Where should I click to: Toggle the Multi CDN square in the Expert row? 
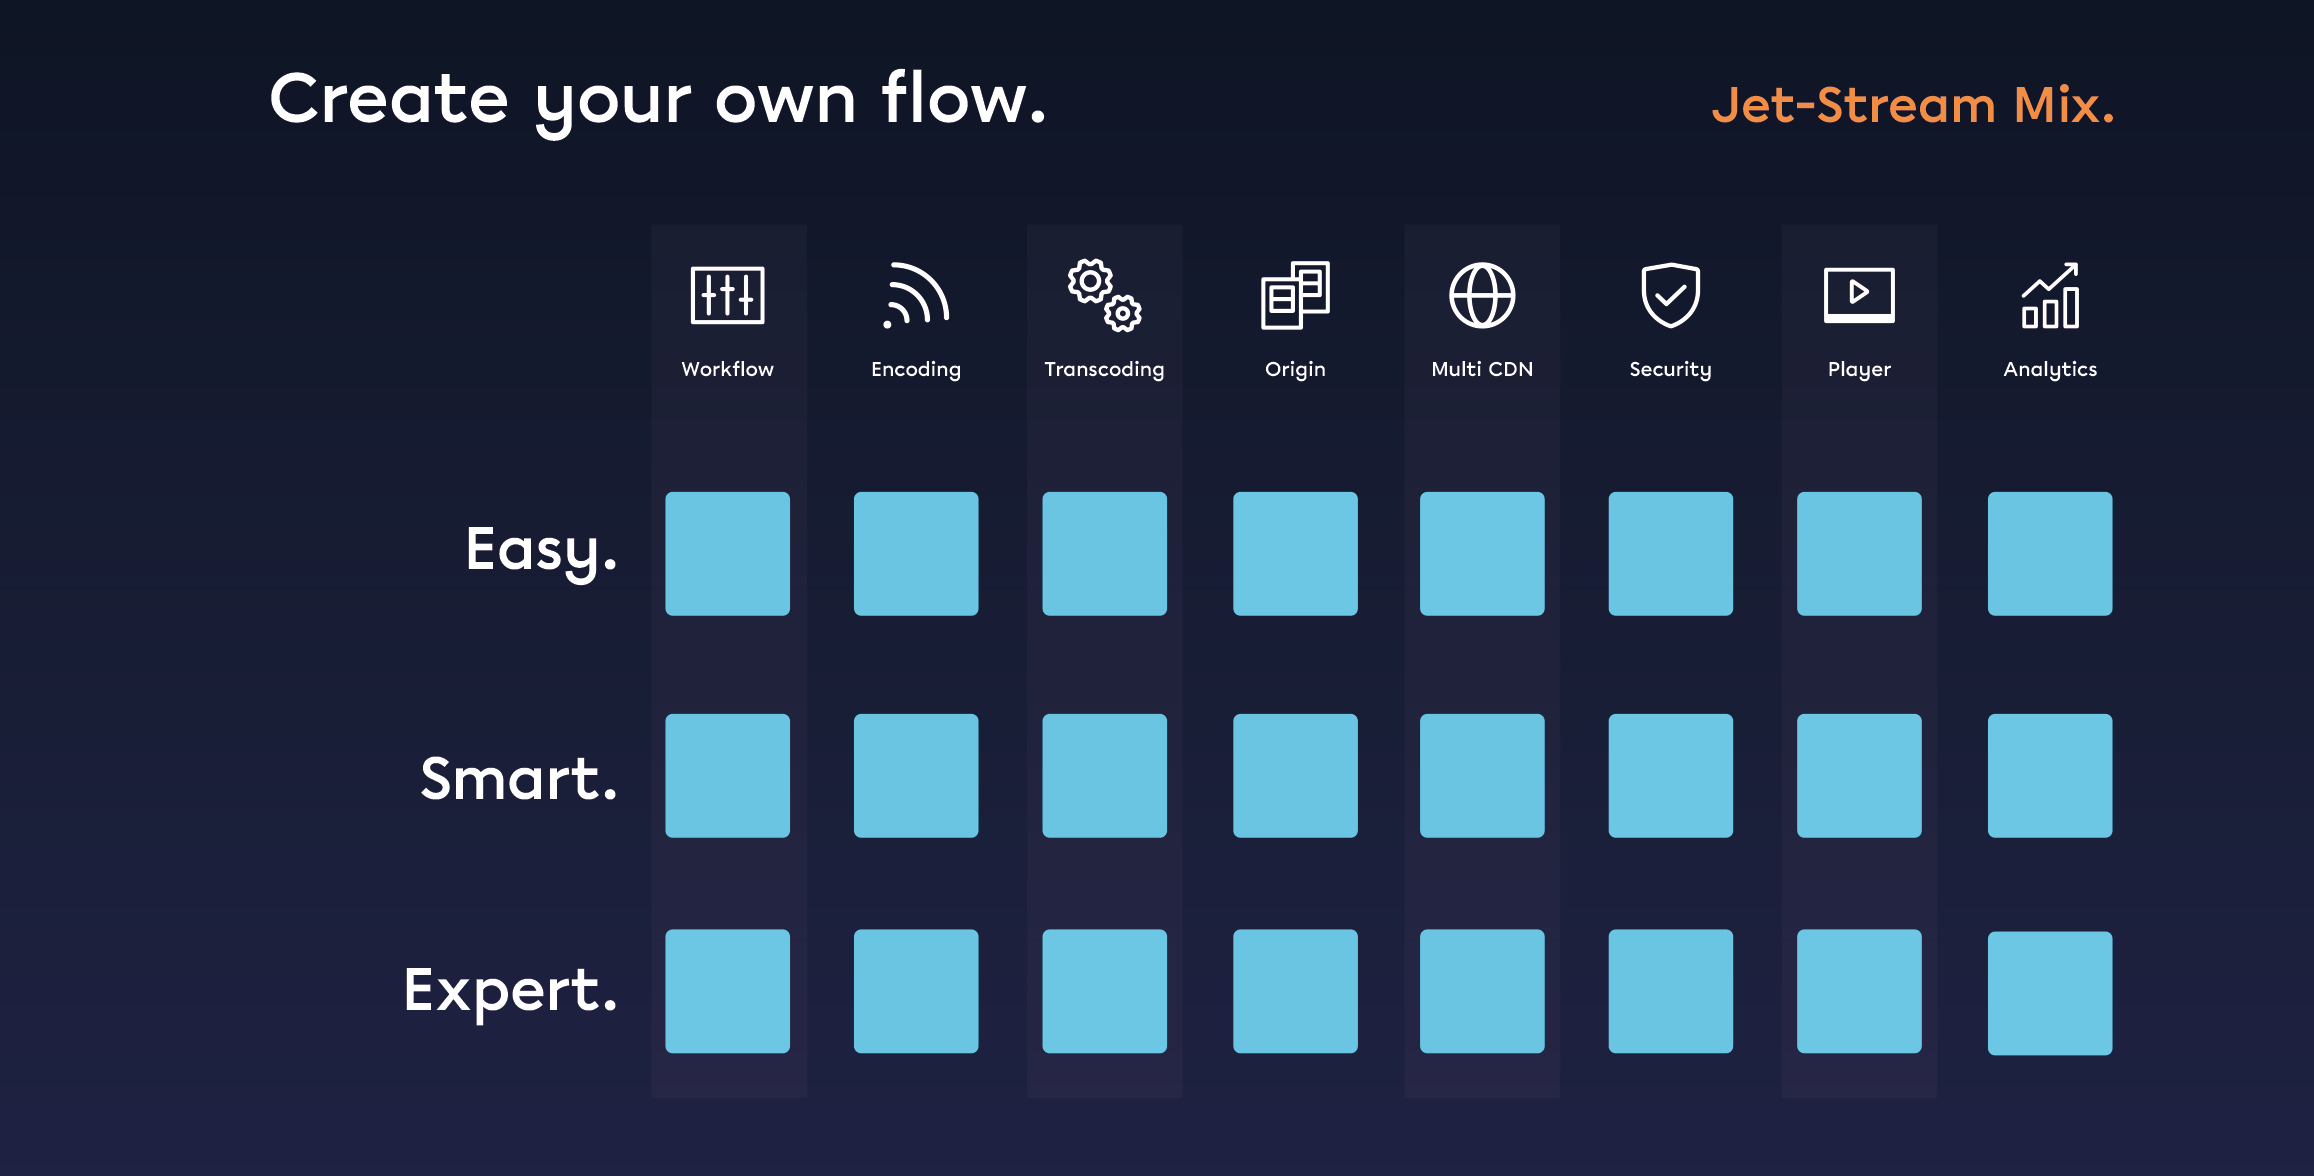point(1482,992)
